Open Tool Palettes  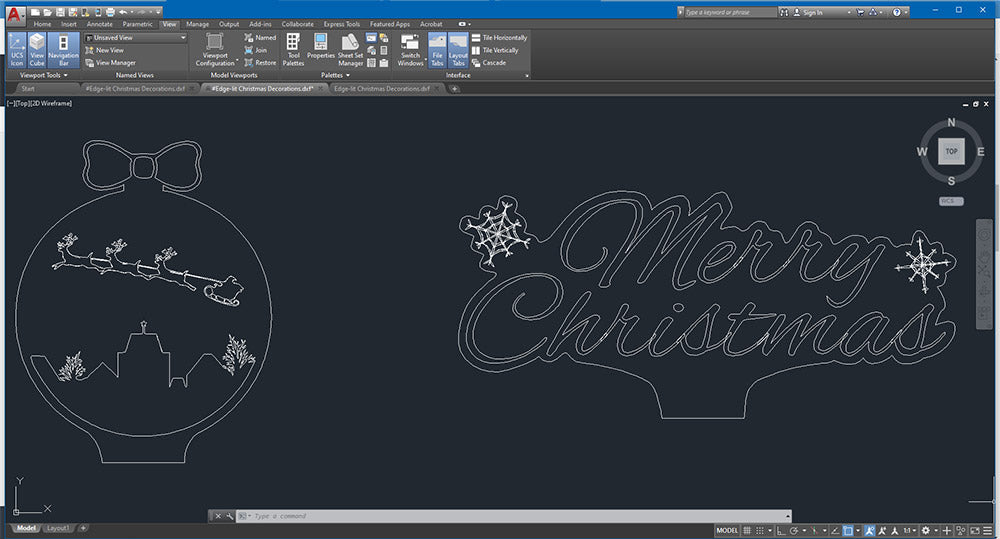293,50
